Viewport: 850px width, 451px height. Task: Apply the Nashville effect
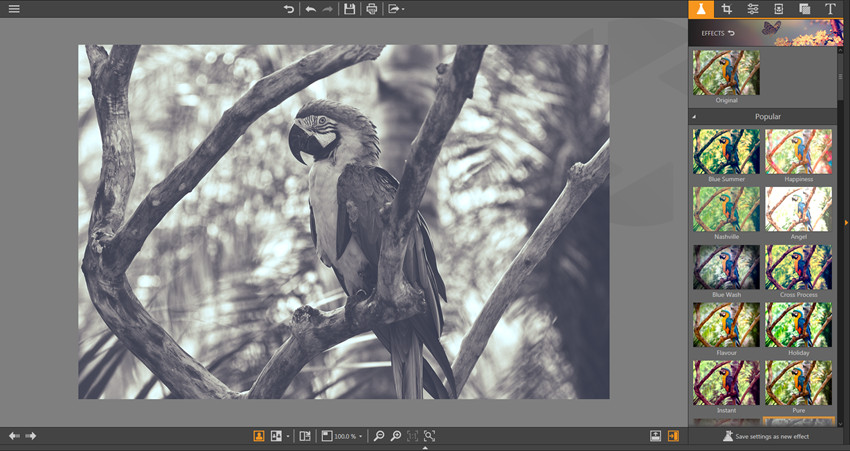click(726, 209)
